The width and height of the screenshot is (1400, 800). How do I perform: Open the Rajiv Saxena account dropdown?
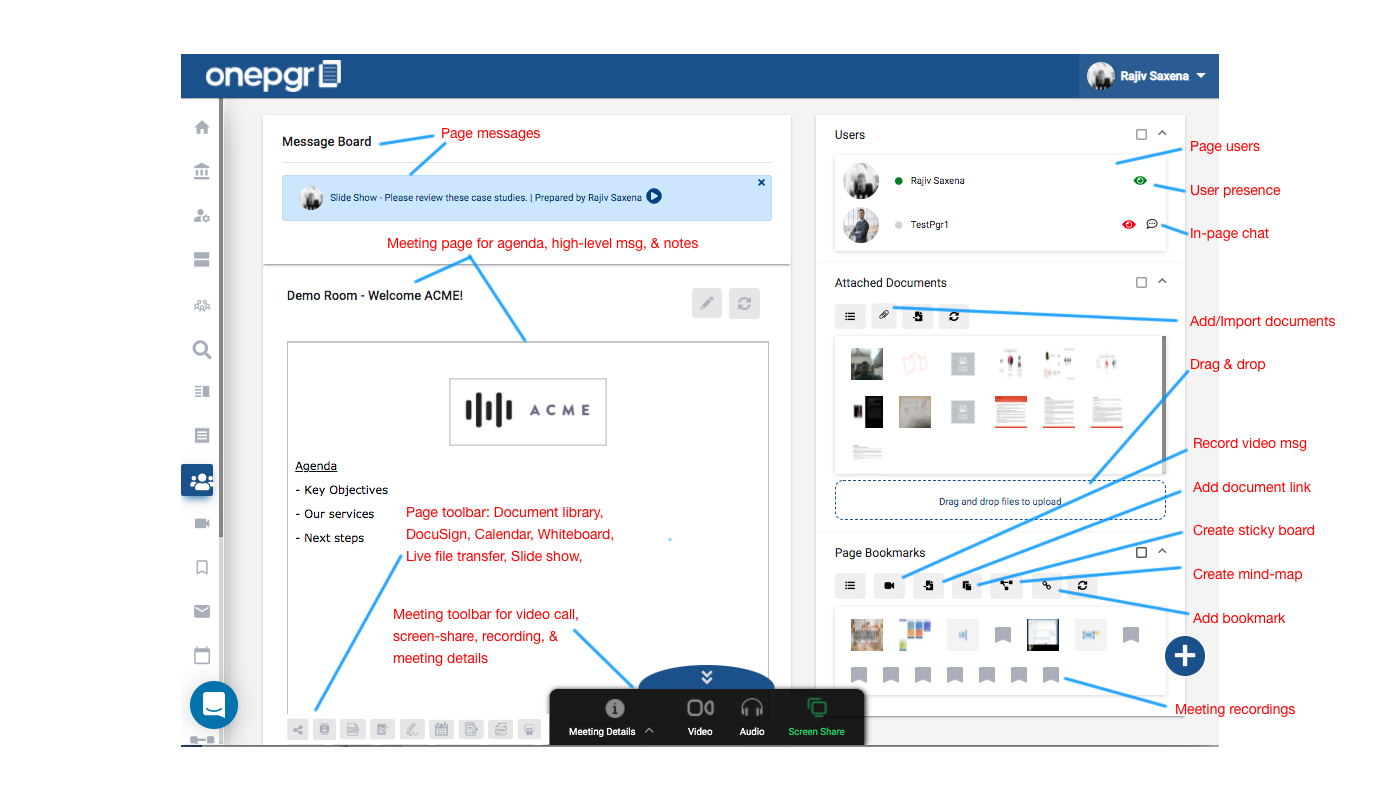click(x=1147, y=76)
